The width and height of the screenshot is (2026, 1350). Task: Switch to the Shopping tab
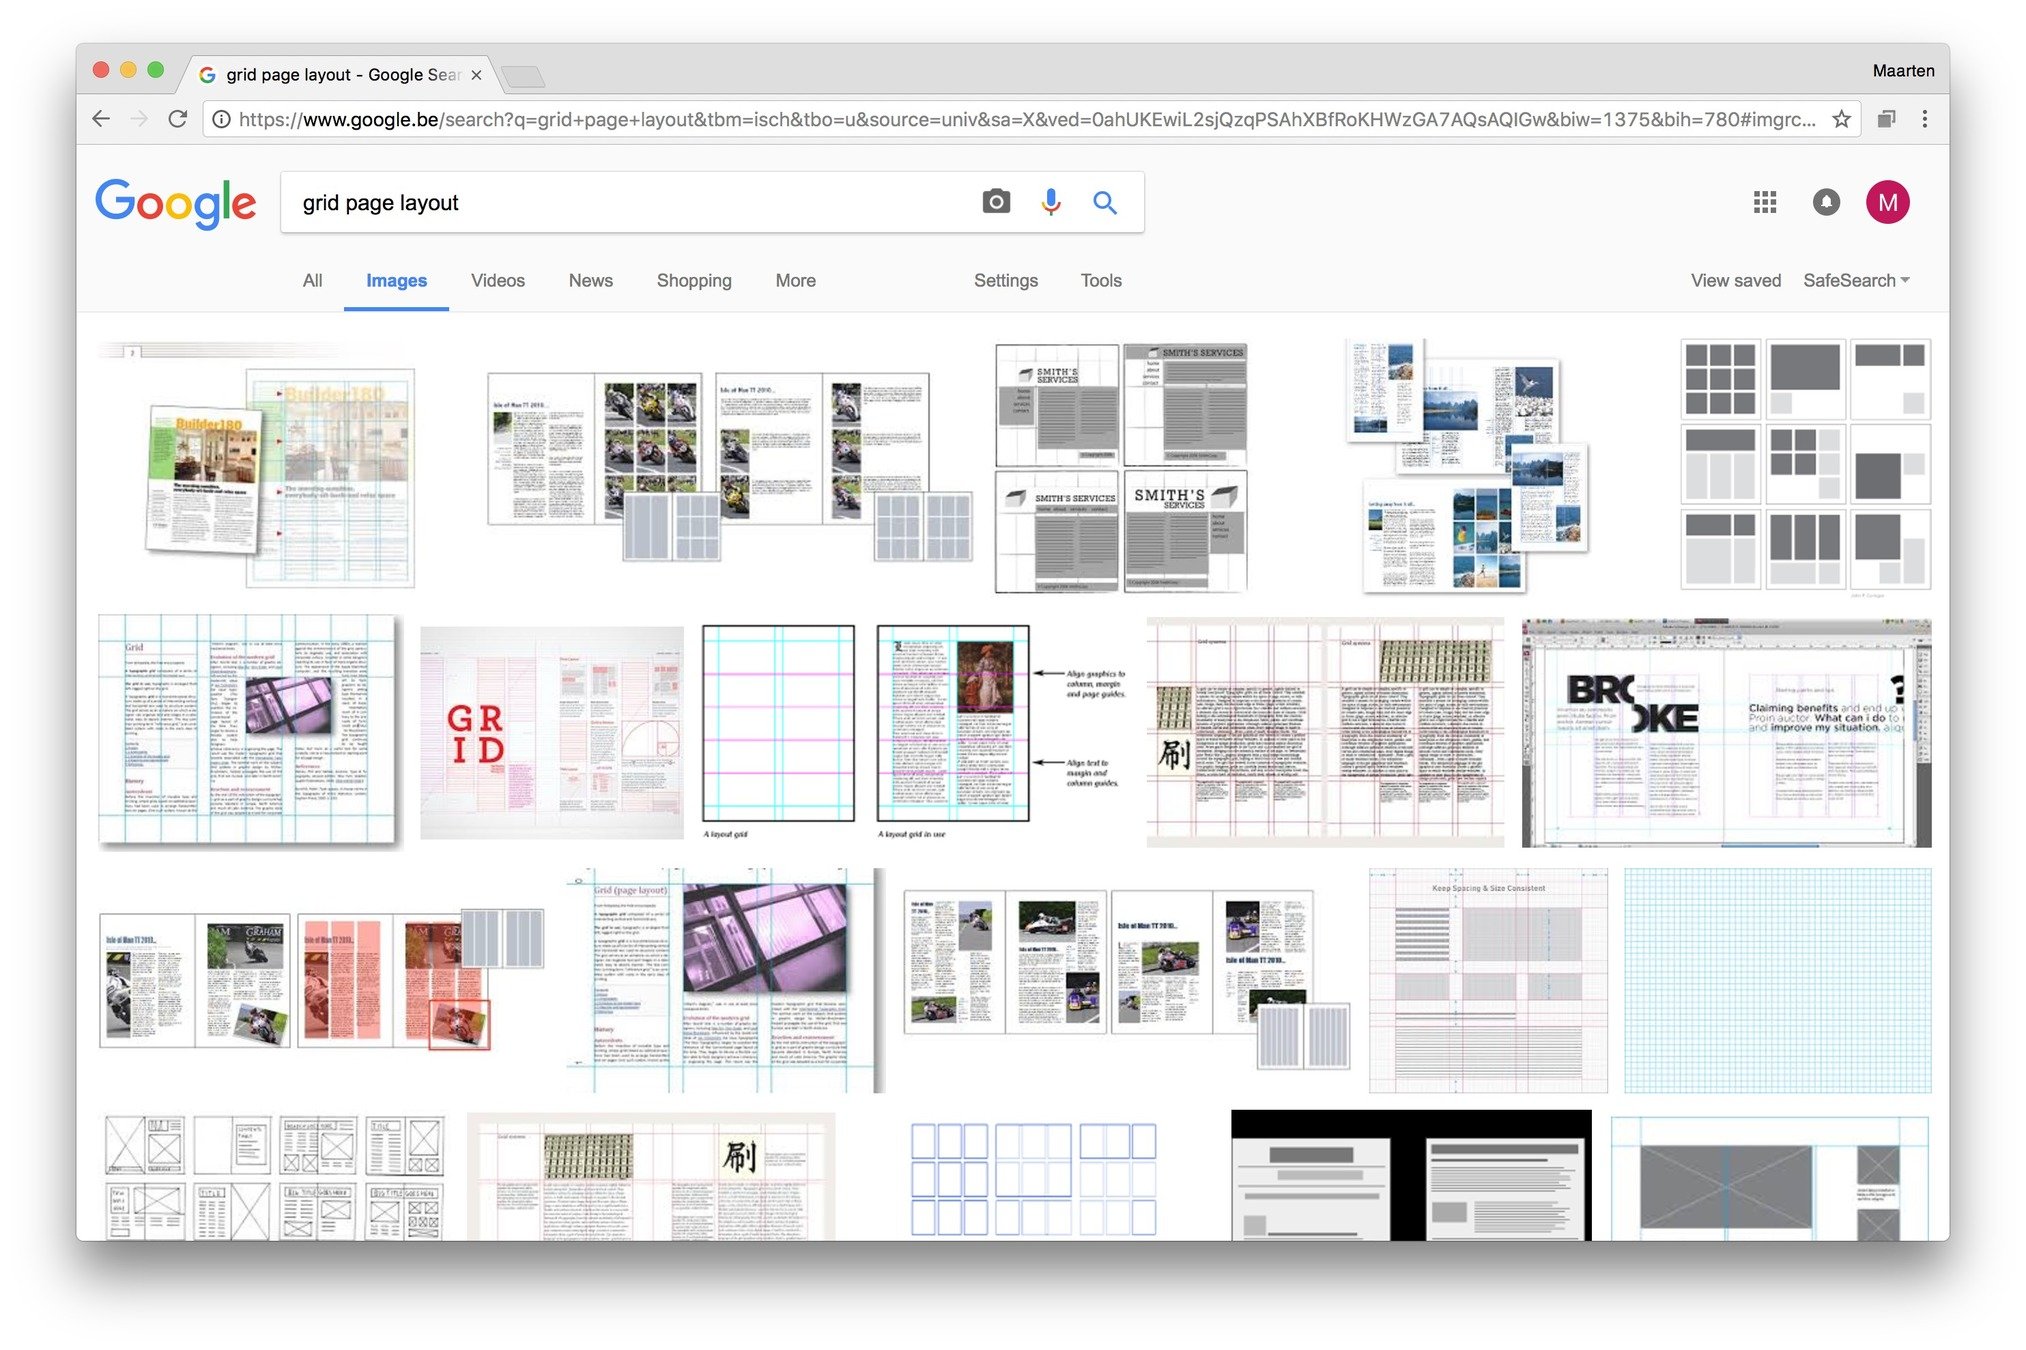[x=694, y=281]
